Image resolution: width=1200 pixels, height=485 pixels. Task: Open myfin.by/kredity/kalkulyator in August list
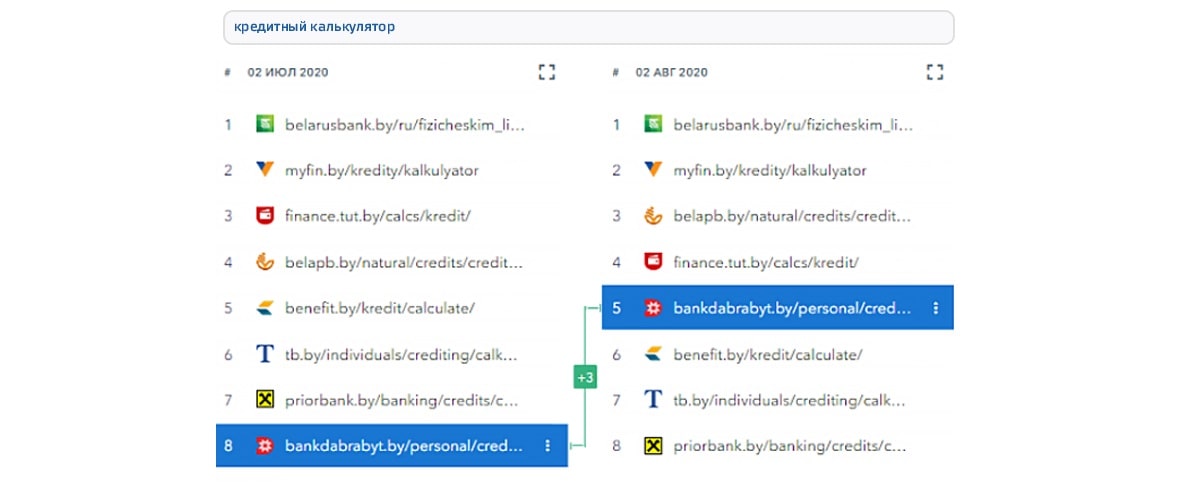click(x=770, y=171)
